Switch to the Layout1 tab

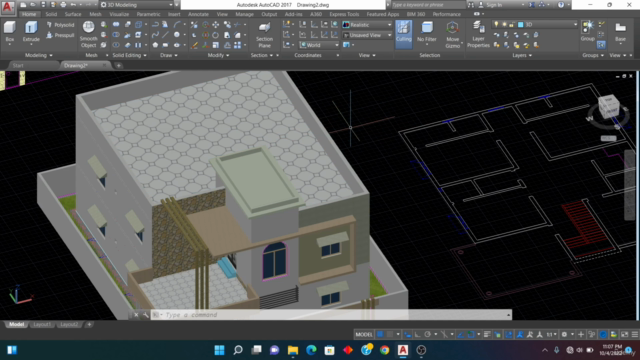pos(42,324)
